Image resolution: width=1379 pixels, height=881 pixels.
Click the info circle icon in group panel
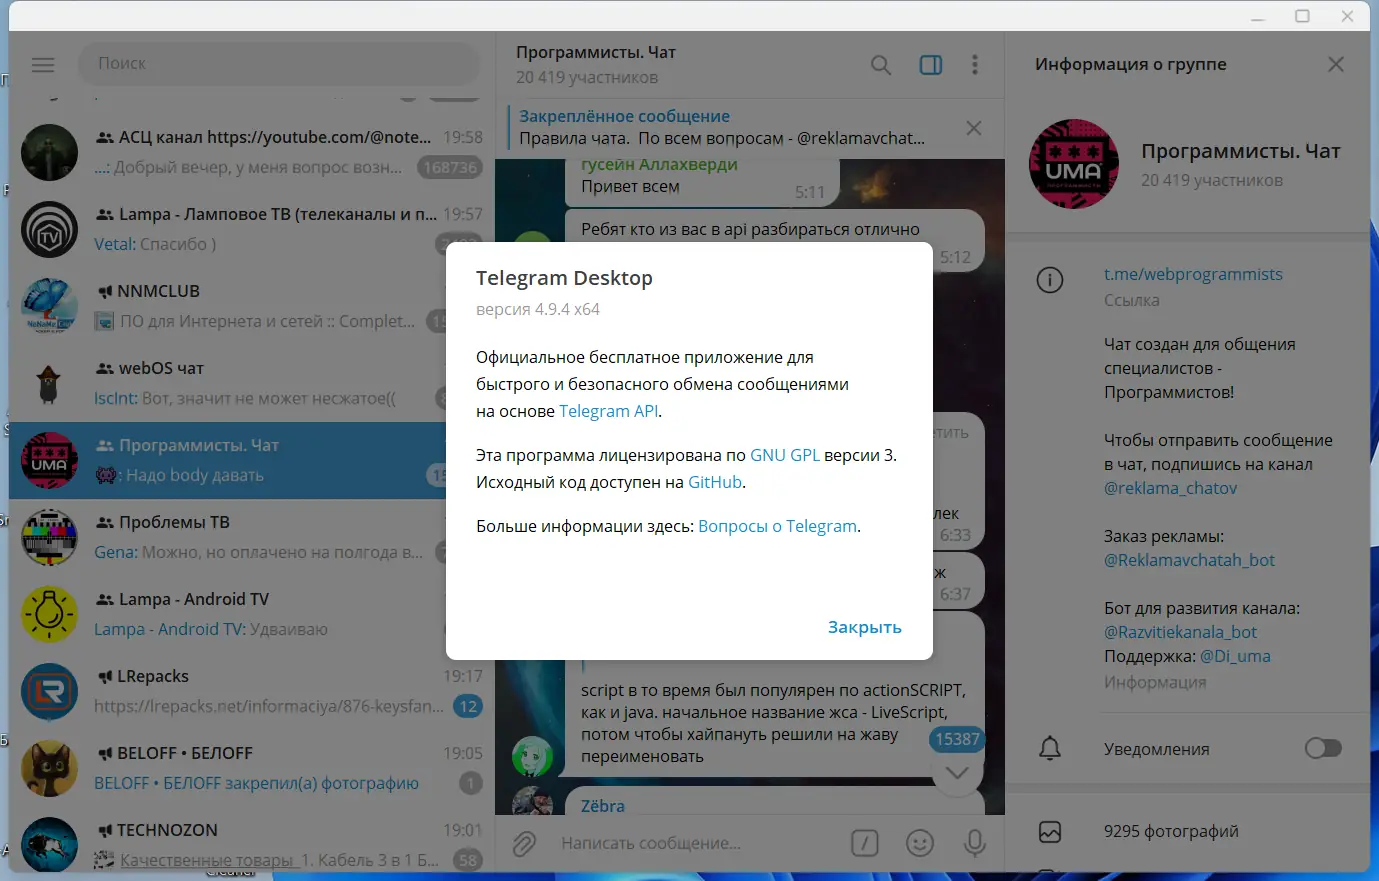click(1050, 280)
